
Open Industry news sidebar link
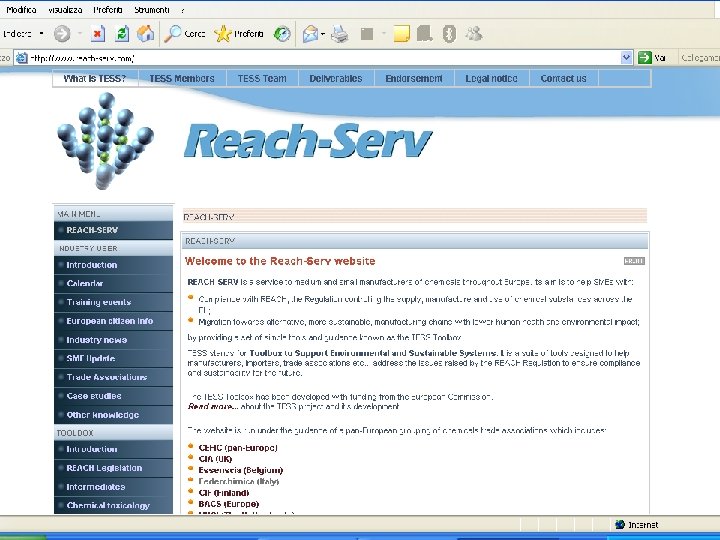coord(113,340)
